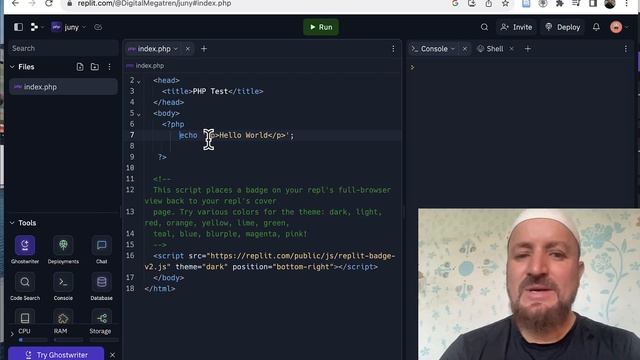
Task: Open the Ghostwriter tool
Action: (25, 249)
